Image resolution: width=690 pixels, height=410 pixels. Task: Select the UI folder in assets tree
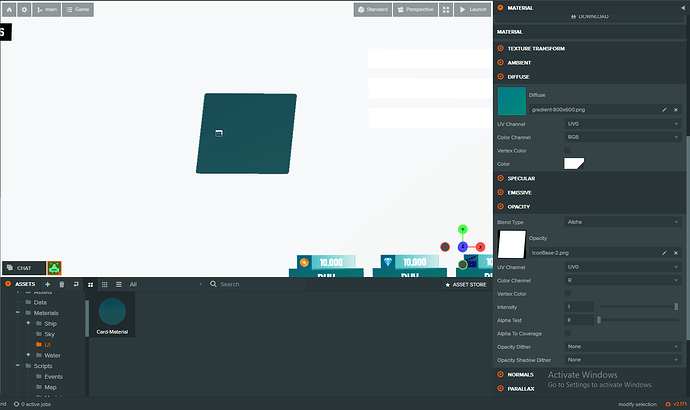(x=47, y=344)
